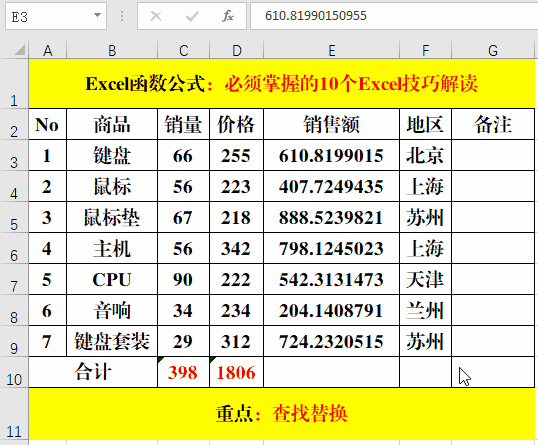The width and height of the screenshot is (538, 445).
Task: Select row 3 header
Action: [14, 155]
